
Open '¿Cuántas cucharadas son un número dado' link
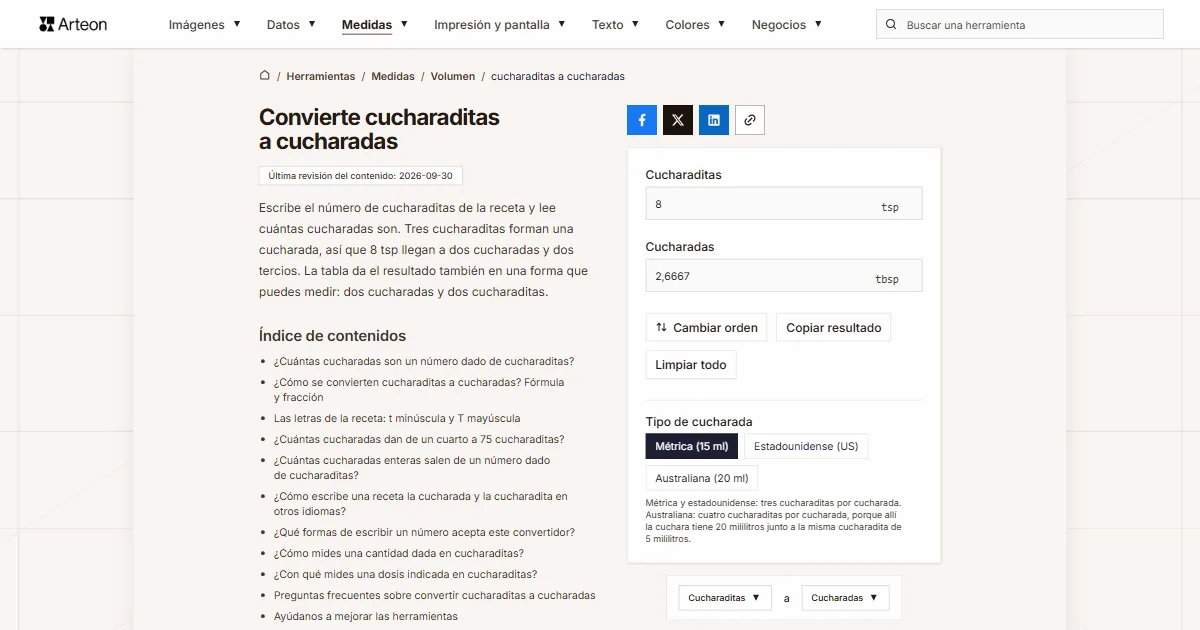(x=424, y=361)
